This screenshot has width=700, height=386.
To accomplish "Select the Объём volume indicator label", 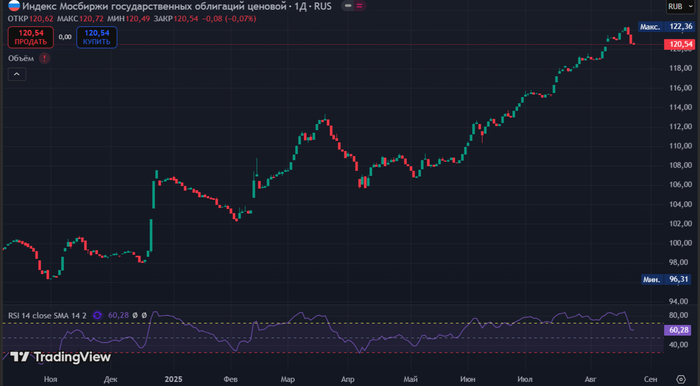I will (21, 58).
